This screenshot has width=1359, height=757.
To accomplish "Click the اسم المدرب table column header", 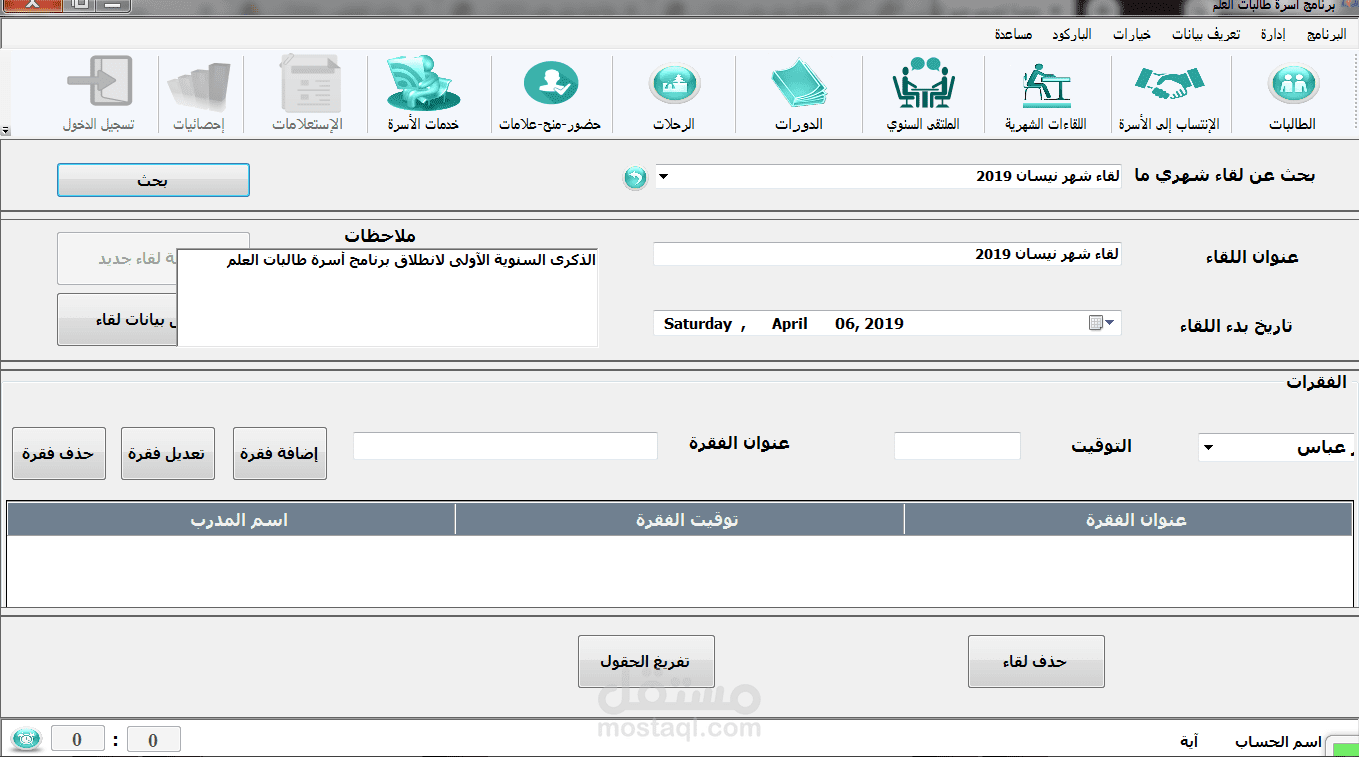I will [x=232, y=520].
